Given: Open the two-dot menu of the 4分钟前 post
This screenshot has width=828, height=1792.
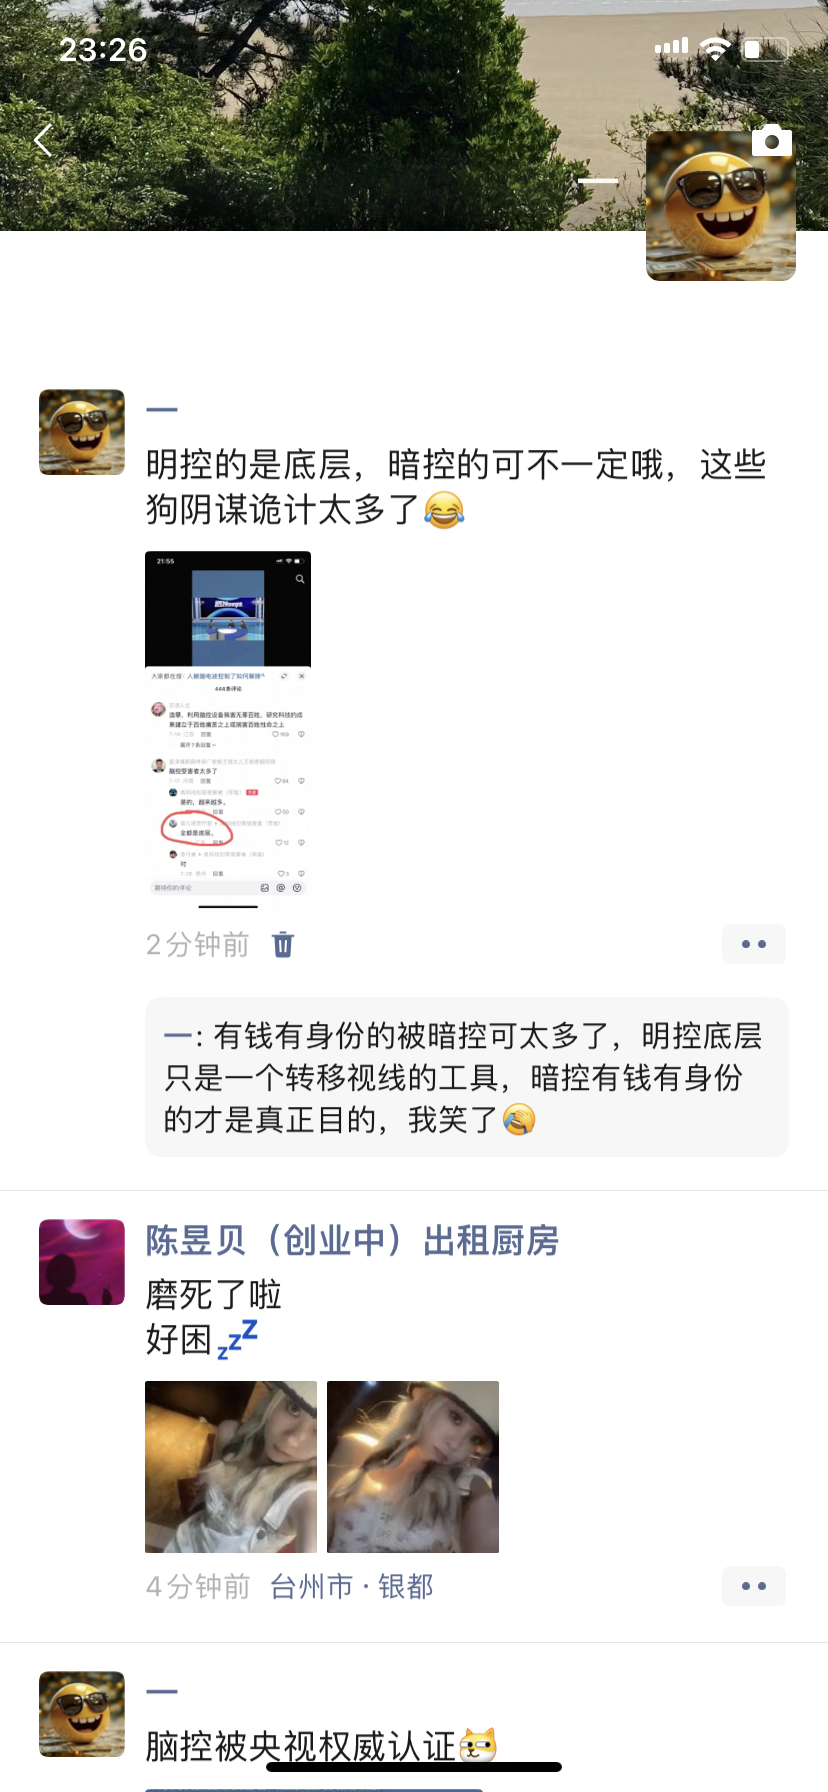Looking at the screenshot, I should 754,1586.
